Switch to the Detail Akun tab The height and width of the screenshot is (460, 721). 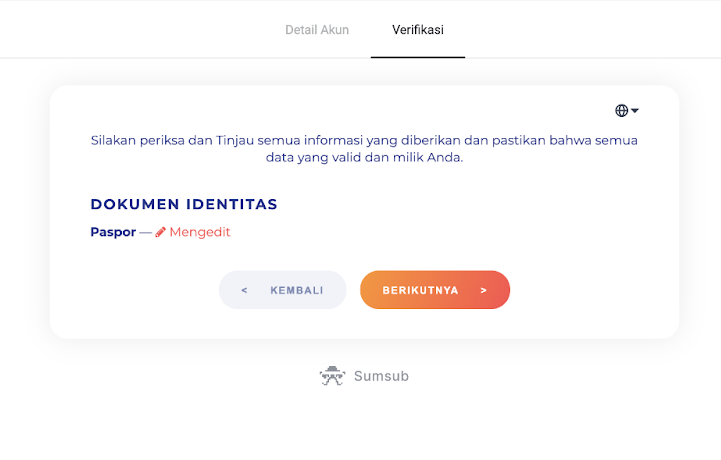pos(317,30)
